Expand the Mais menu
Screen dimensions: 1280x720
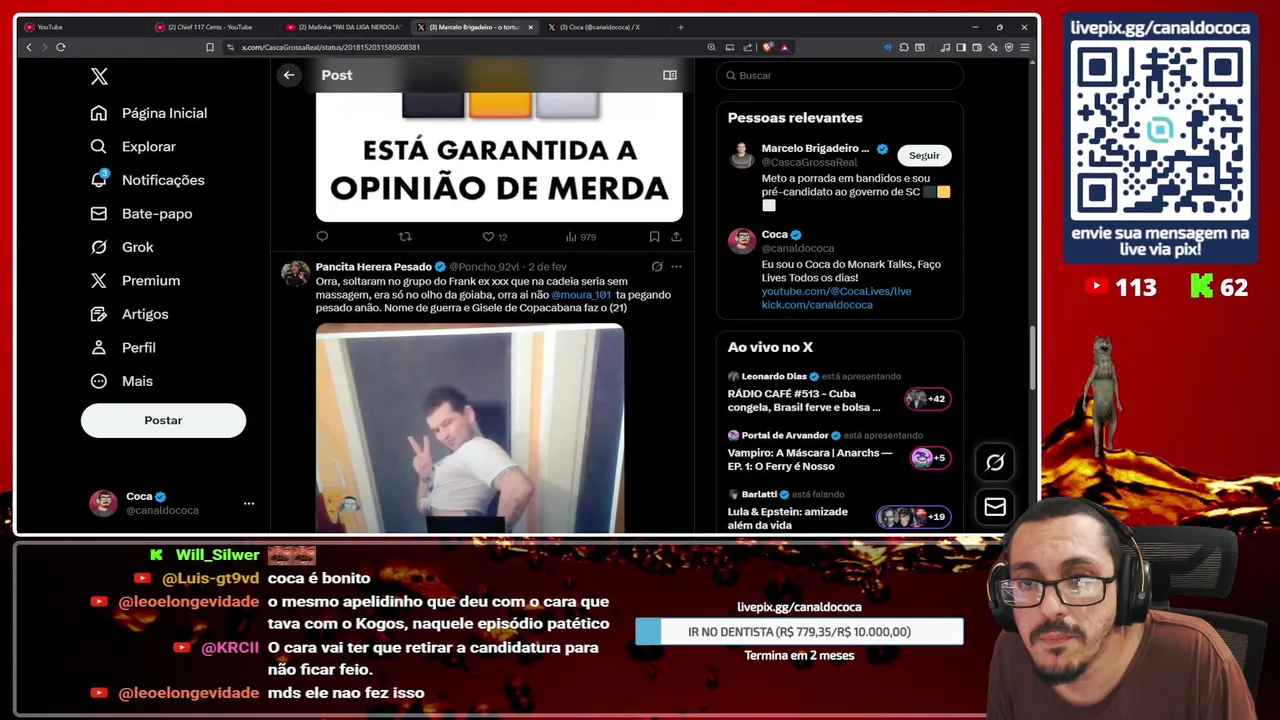pos(121,381)
